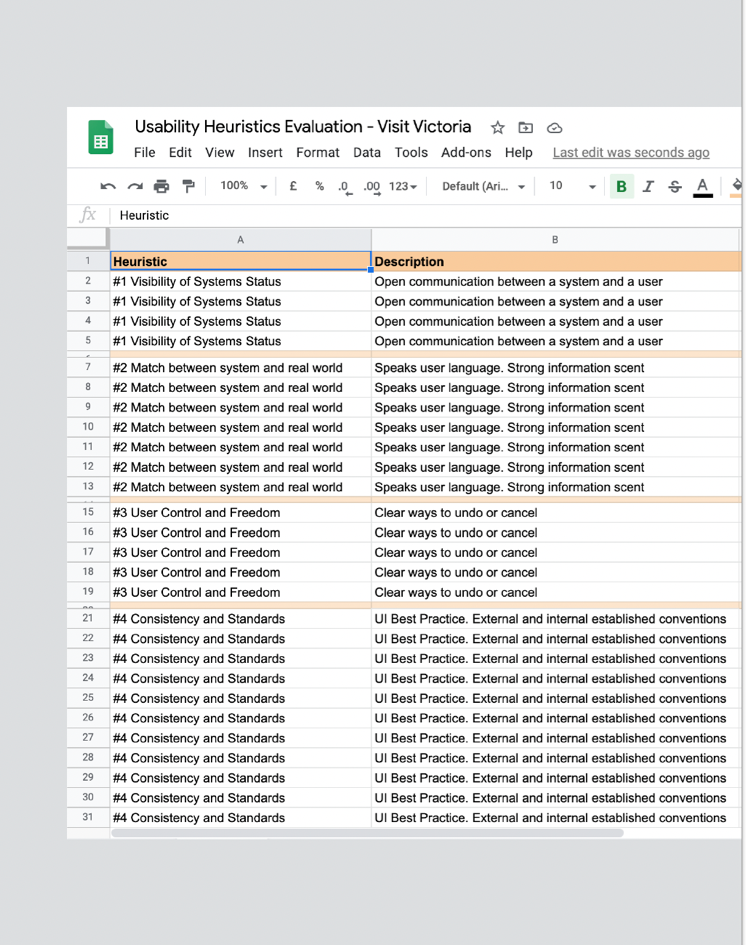Check cloud save status icon

pos(554,128)
